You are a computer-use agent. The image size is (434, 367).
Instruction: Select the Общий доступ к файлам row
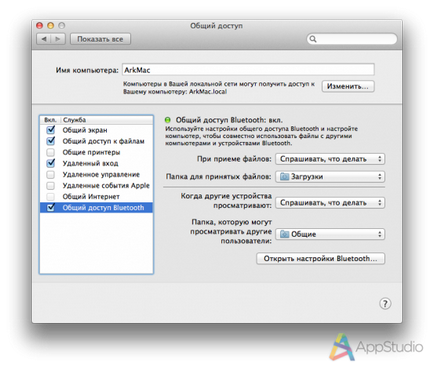tap(96, 141)
